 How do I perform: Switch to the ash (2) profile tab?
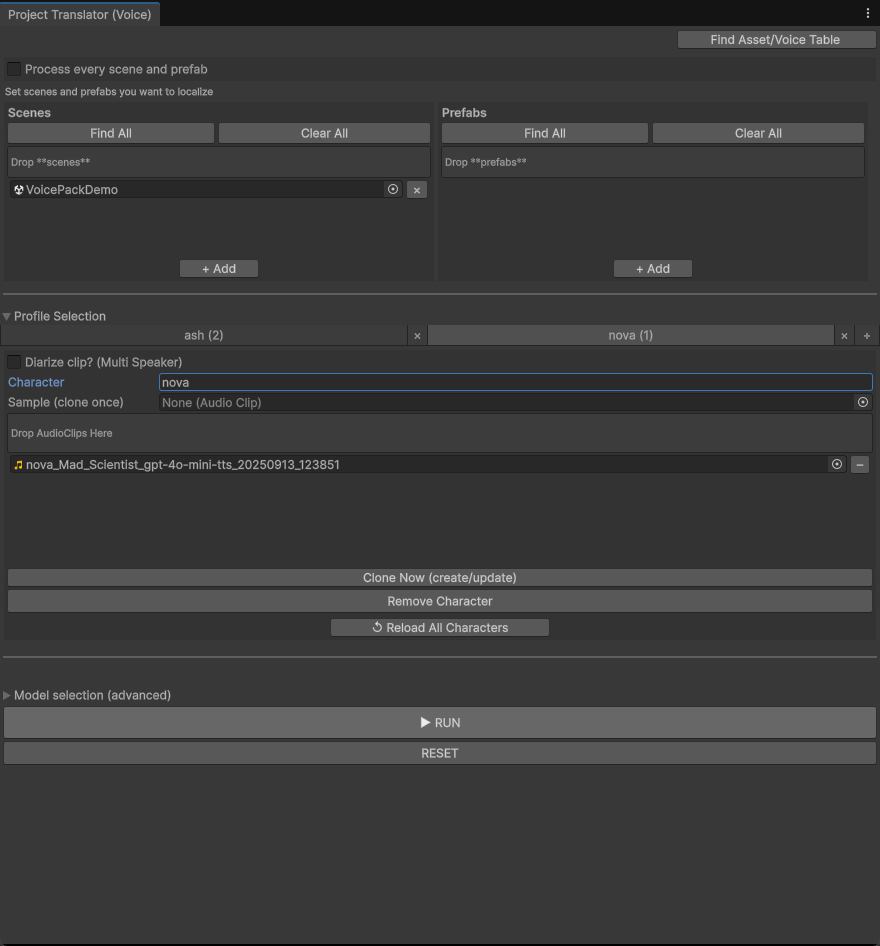click(x=204, y=335)
